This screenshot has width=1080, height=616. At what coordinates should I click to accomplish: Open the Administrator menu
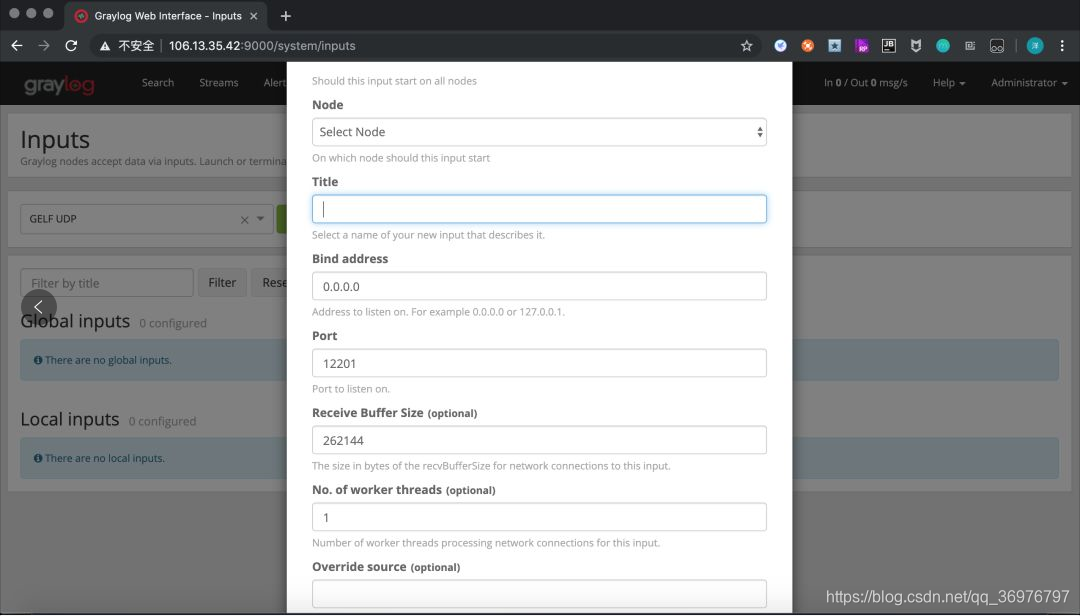(1029, 83)
